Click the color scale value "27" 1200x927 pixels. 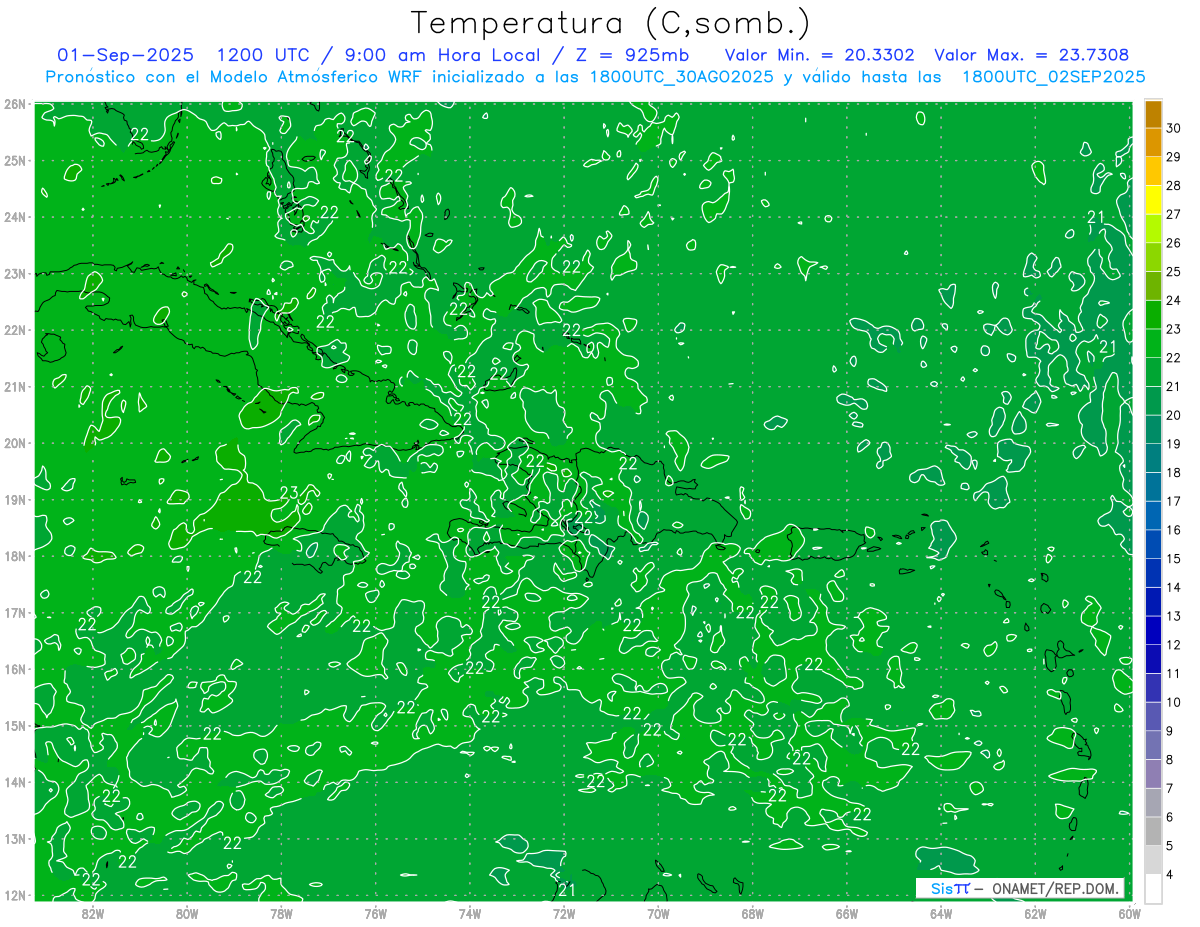coord(1174,214)
